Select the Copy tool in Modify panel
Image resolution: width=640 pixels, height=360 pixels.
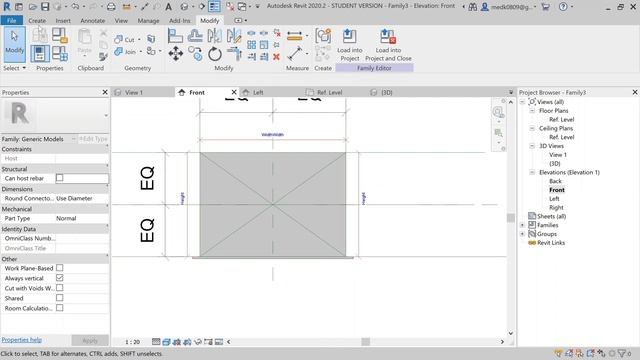(195, 53)
